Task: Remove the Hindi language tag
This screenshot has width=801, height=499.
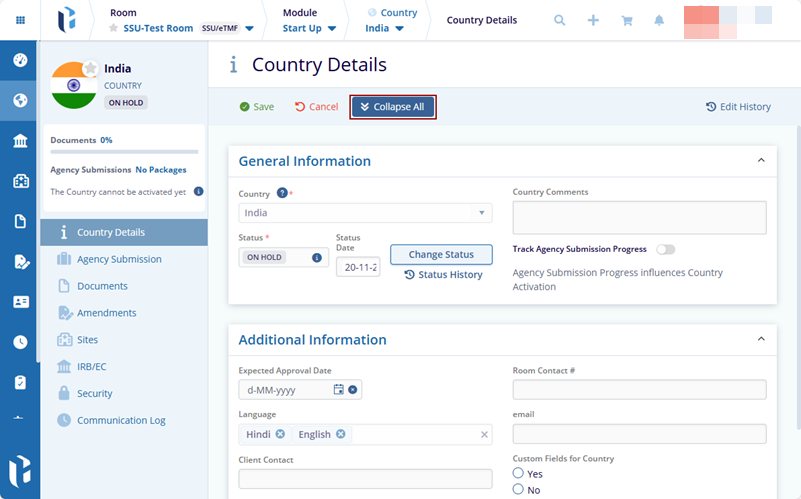Action: coord(280,434)
